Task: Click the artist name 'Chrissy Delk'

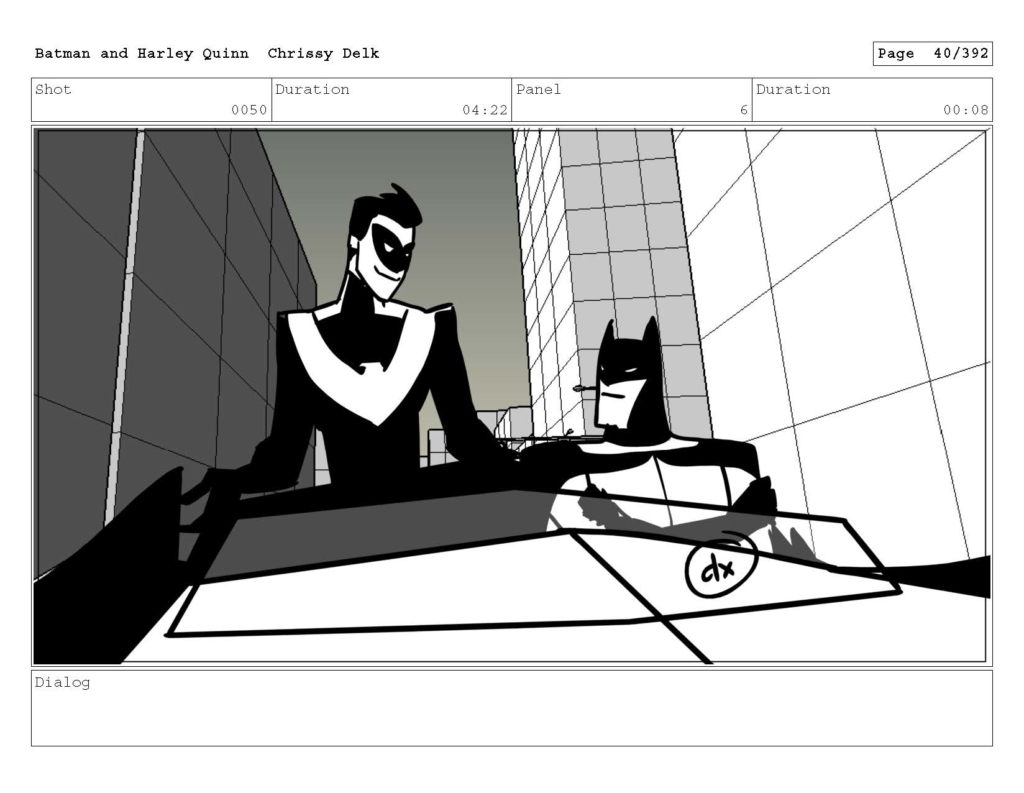Action: [x=323, y=54]
